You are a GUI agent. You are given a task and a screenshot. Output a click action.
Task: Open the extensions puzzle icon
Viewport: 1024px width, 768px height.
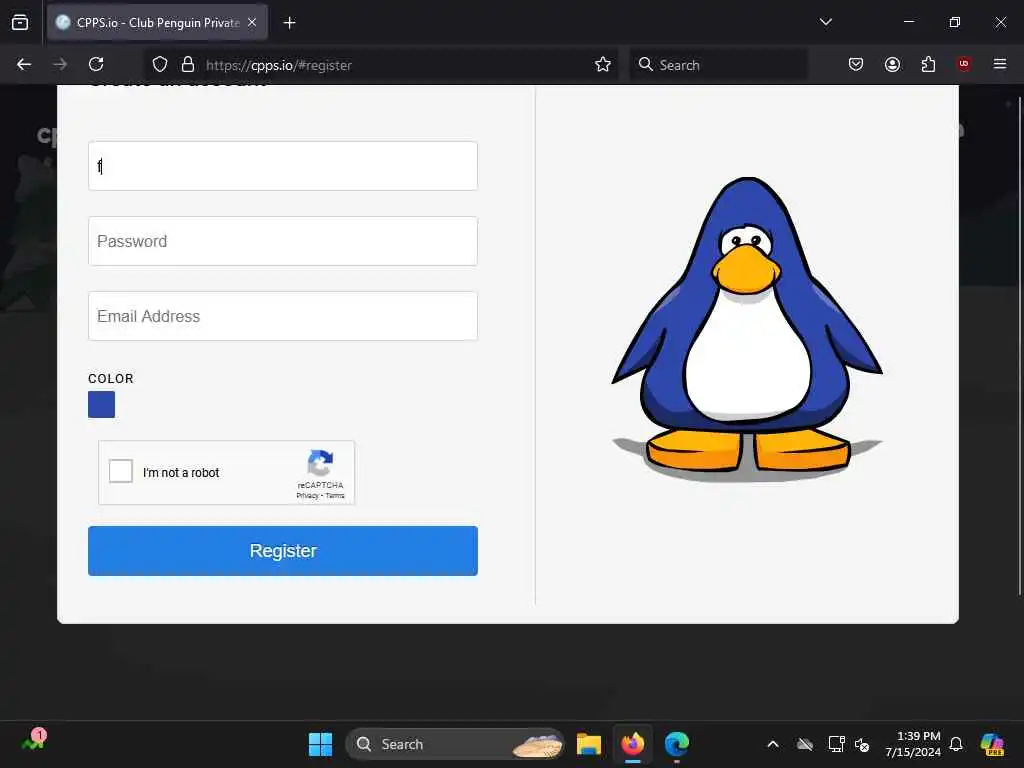click(928, 64)
